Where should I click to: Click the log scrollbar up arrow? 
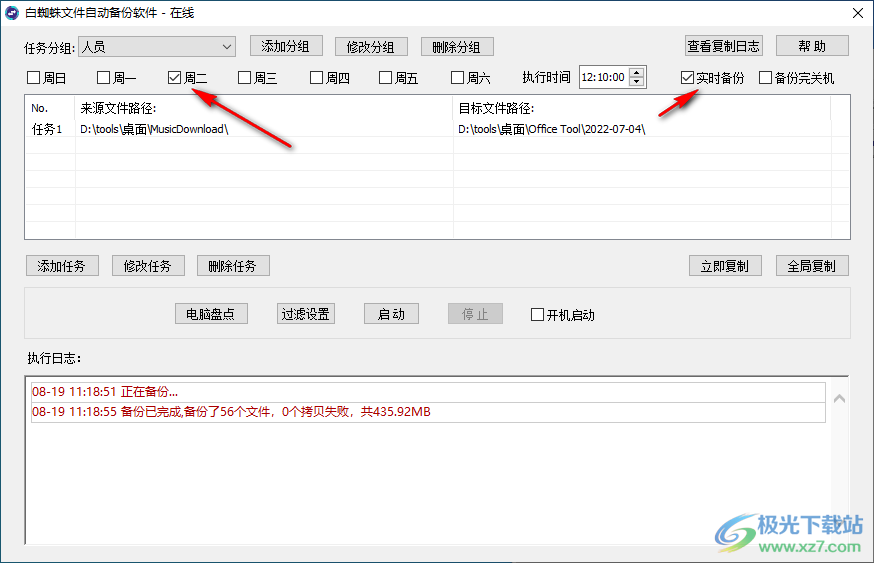point(839,398)
